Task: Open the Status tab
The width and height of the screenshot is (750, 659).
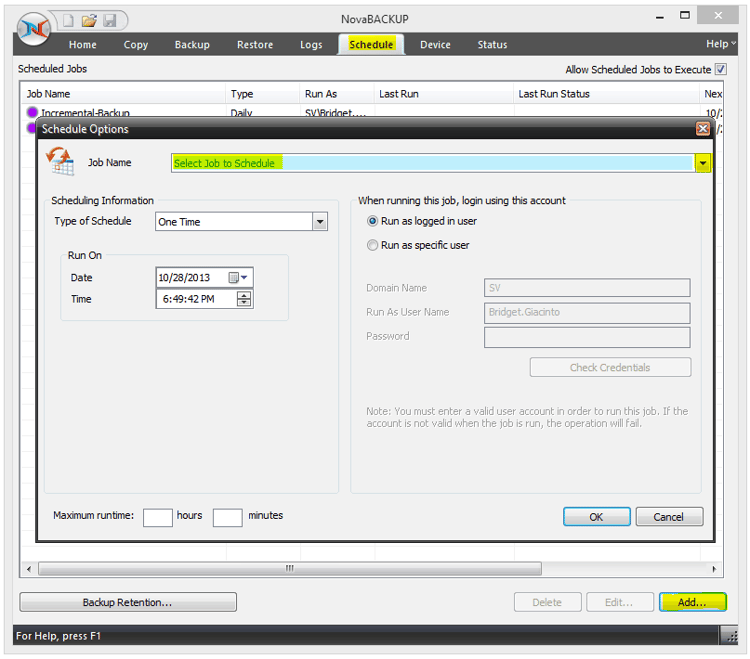Action: (x=492, y=44)
